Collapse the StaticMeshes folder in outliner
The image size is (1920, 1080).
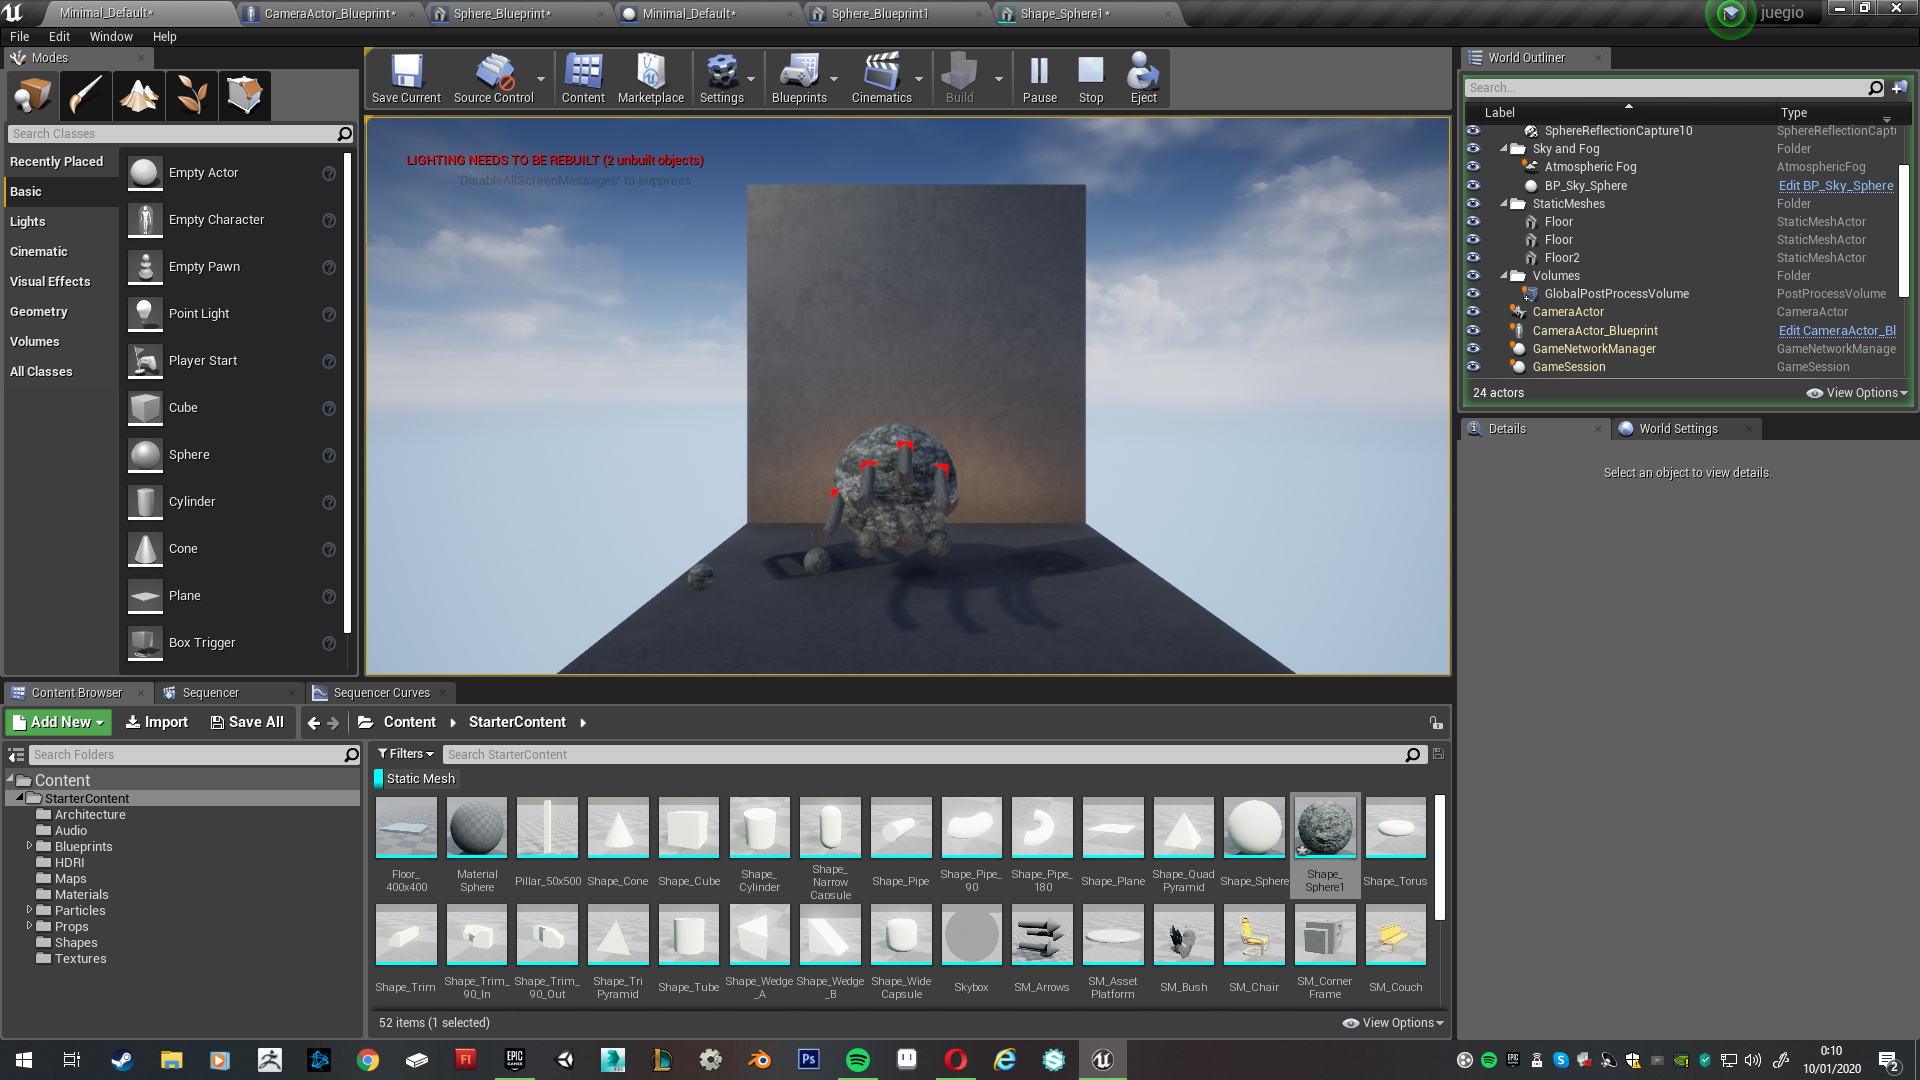(x=1503, y=204)
